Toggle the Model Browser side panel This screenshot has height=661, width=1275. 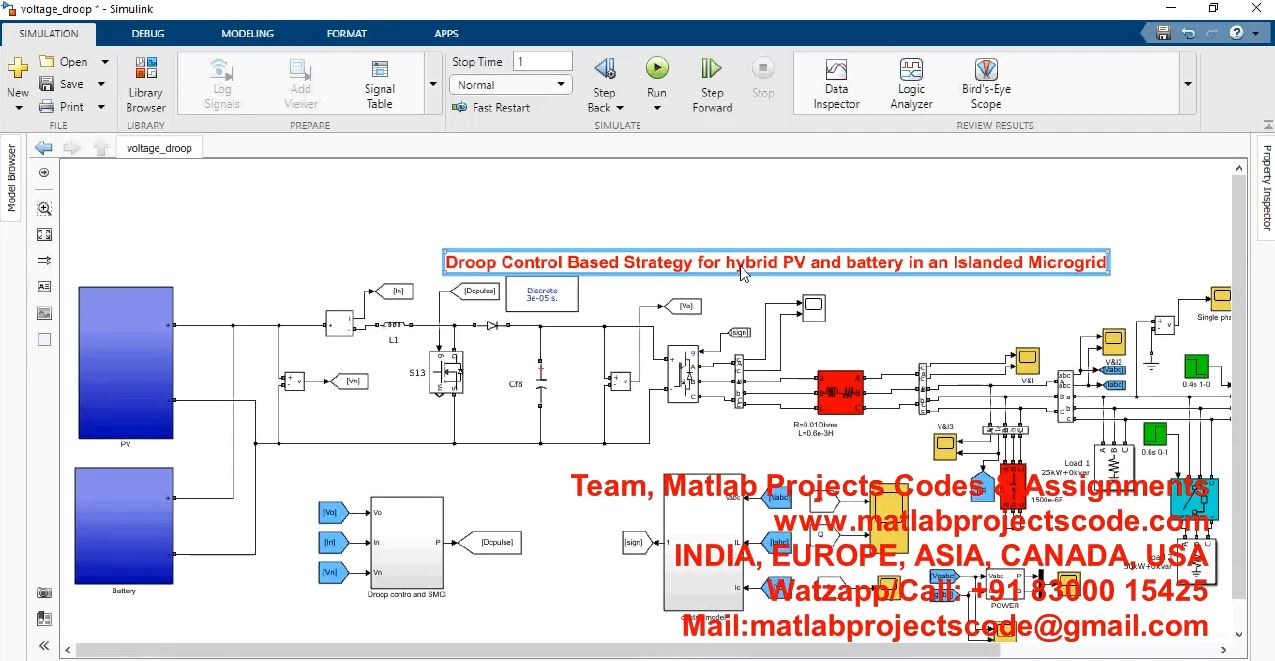[12, 178]
